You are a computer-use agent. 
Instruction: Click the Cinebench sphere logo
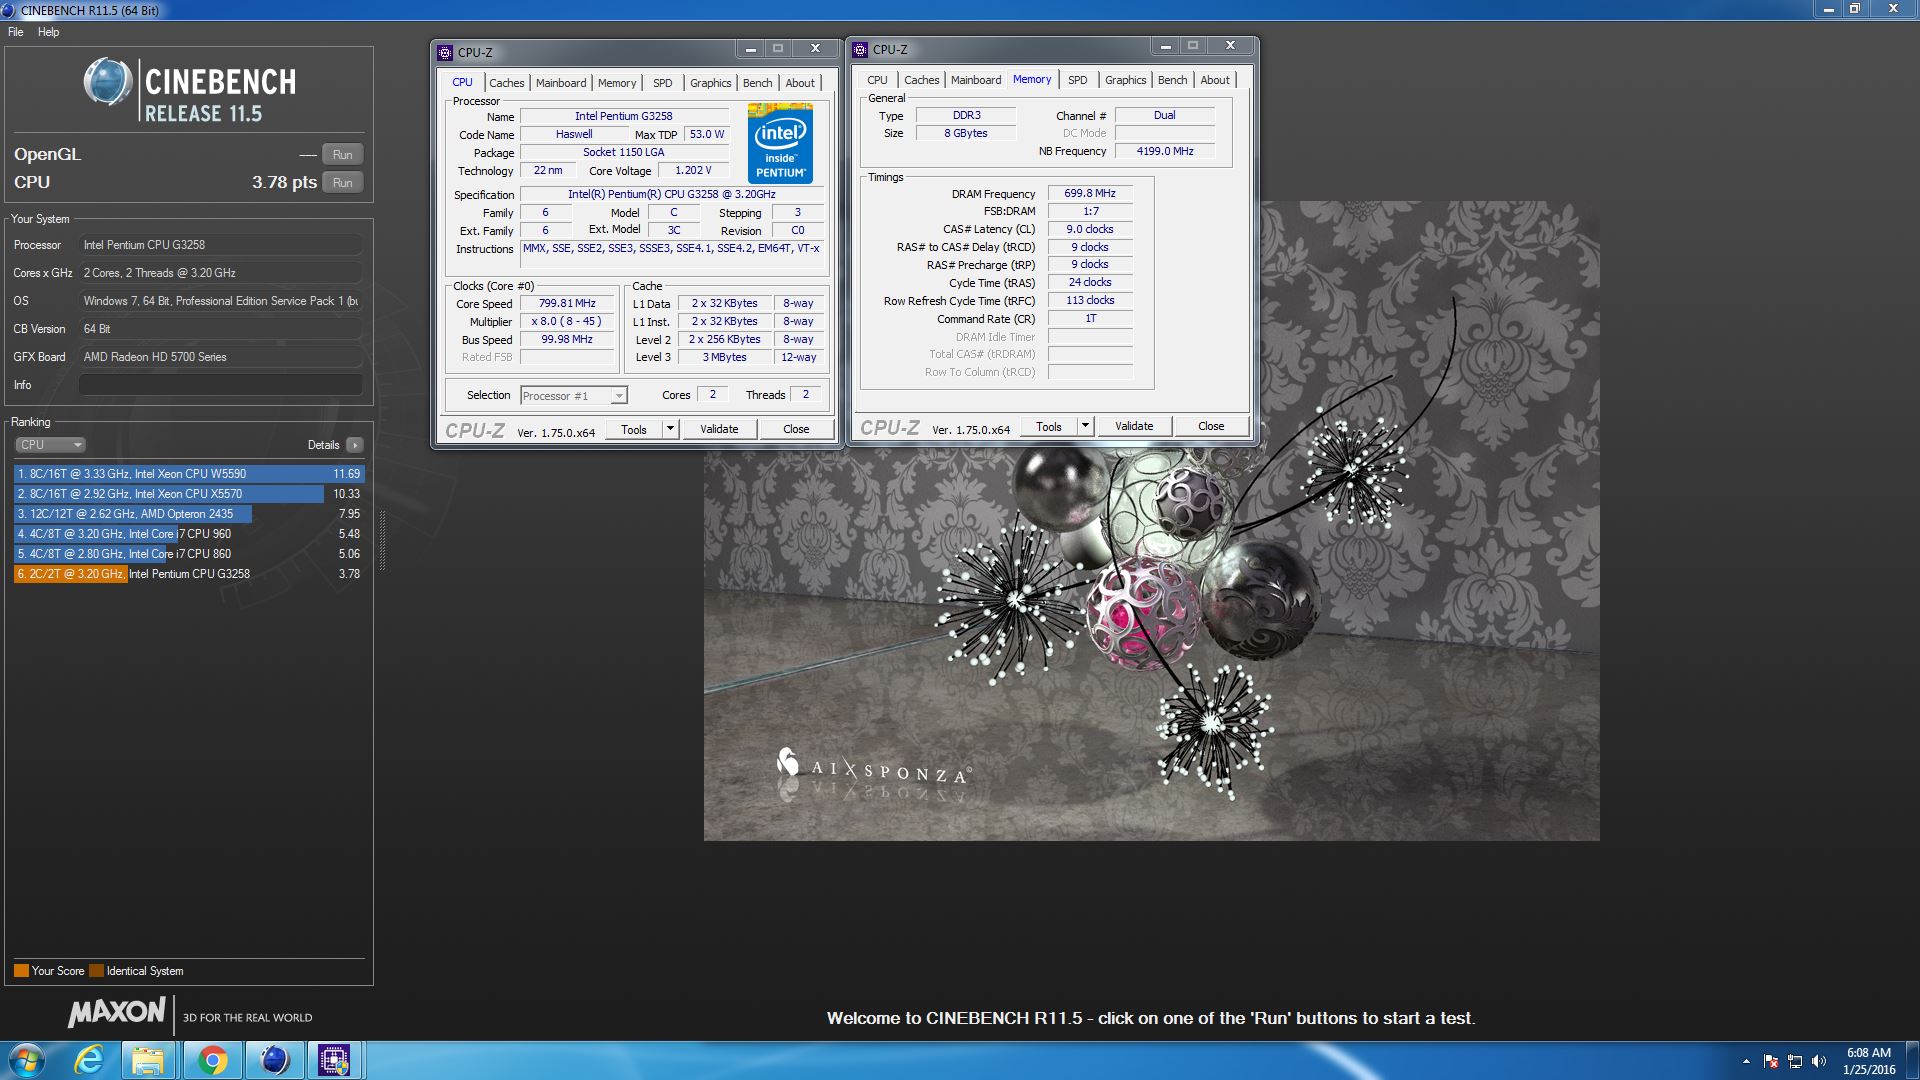108,82
